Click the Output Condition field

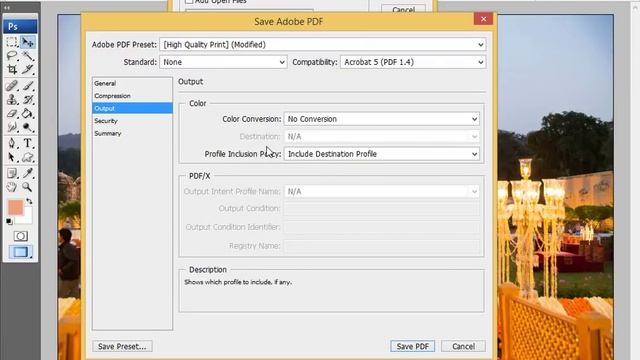382,209
